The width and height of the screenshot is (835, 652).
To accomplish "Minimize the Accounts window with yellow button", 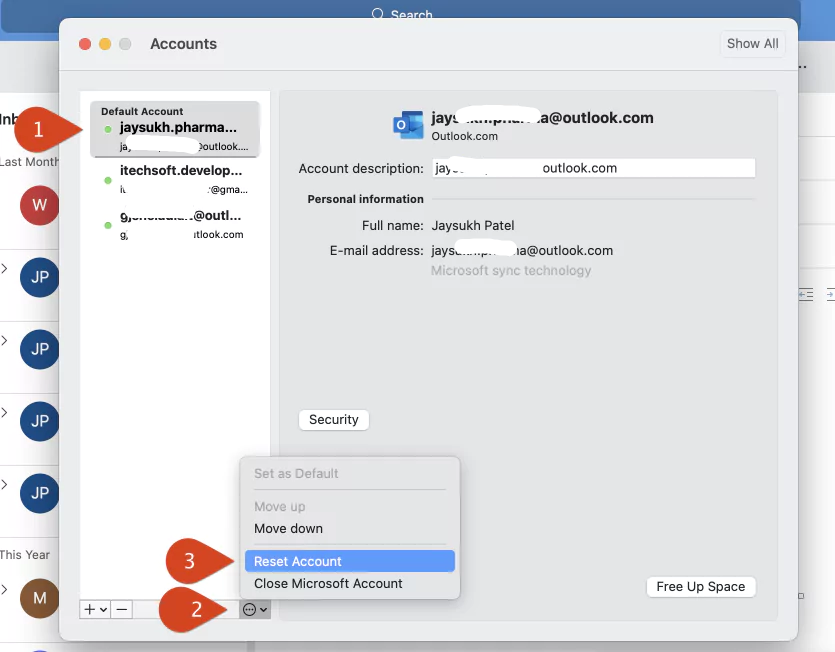I will (x=105, y=44).
